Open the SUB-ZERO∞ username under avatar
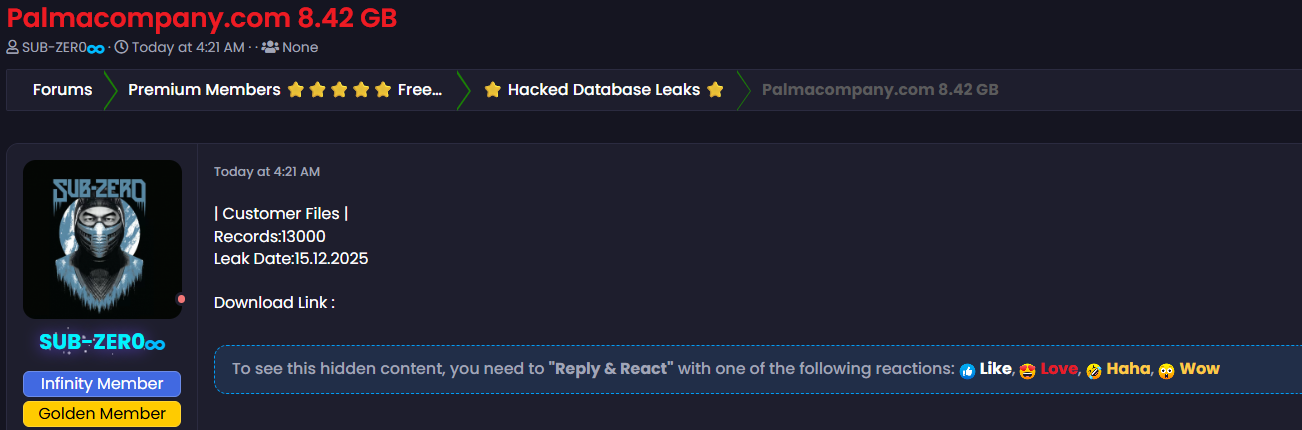Image resolution: width=1302 pixels, height=430 pixels. [x=102, y=342]
